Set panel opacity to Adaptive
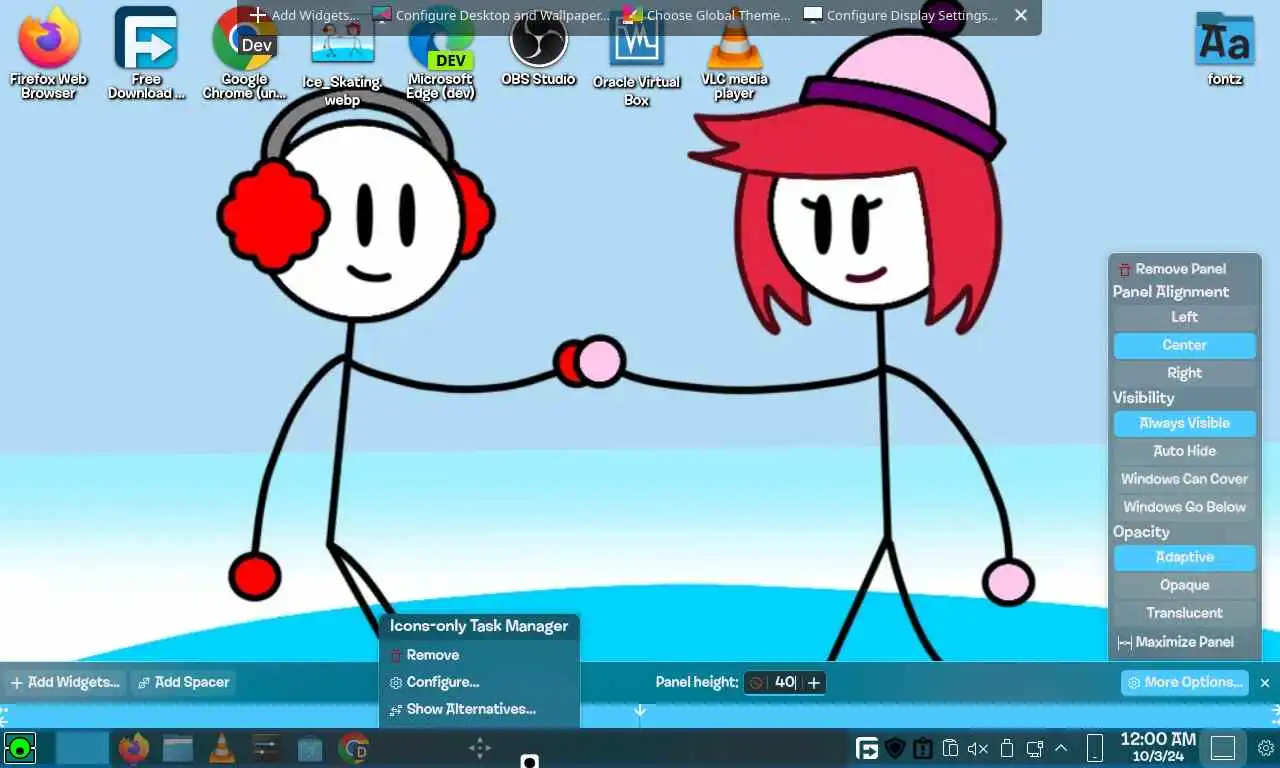The height and width of the screenshot is (768, 1280). 1184,557
